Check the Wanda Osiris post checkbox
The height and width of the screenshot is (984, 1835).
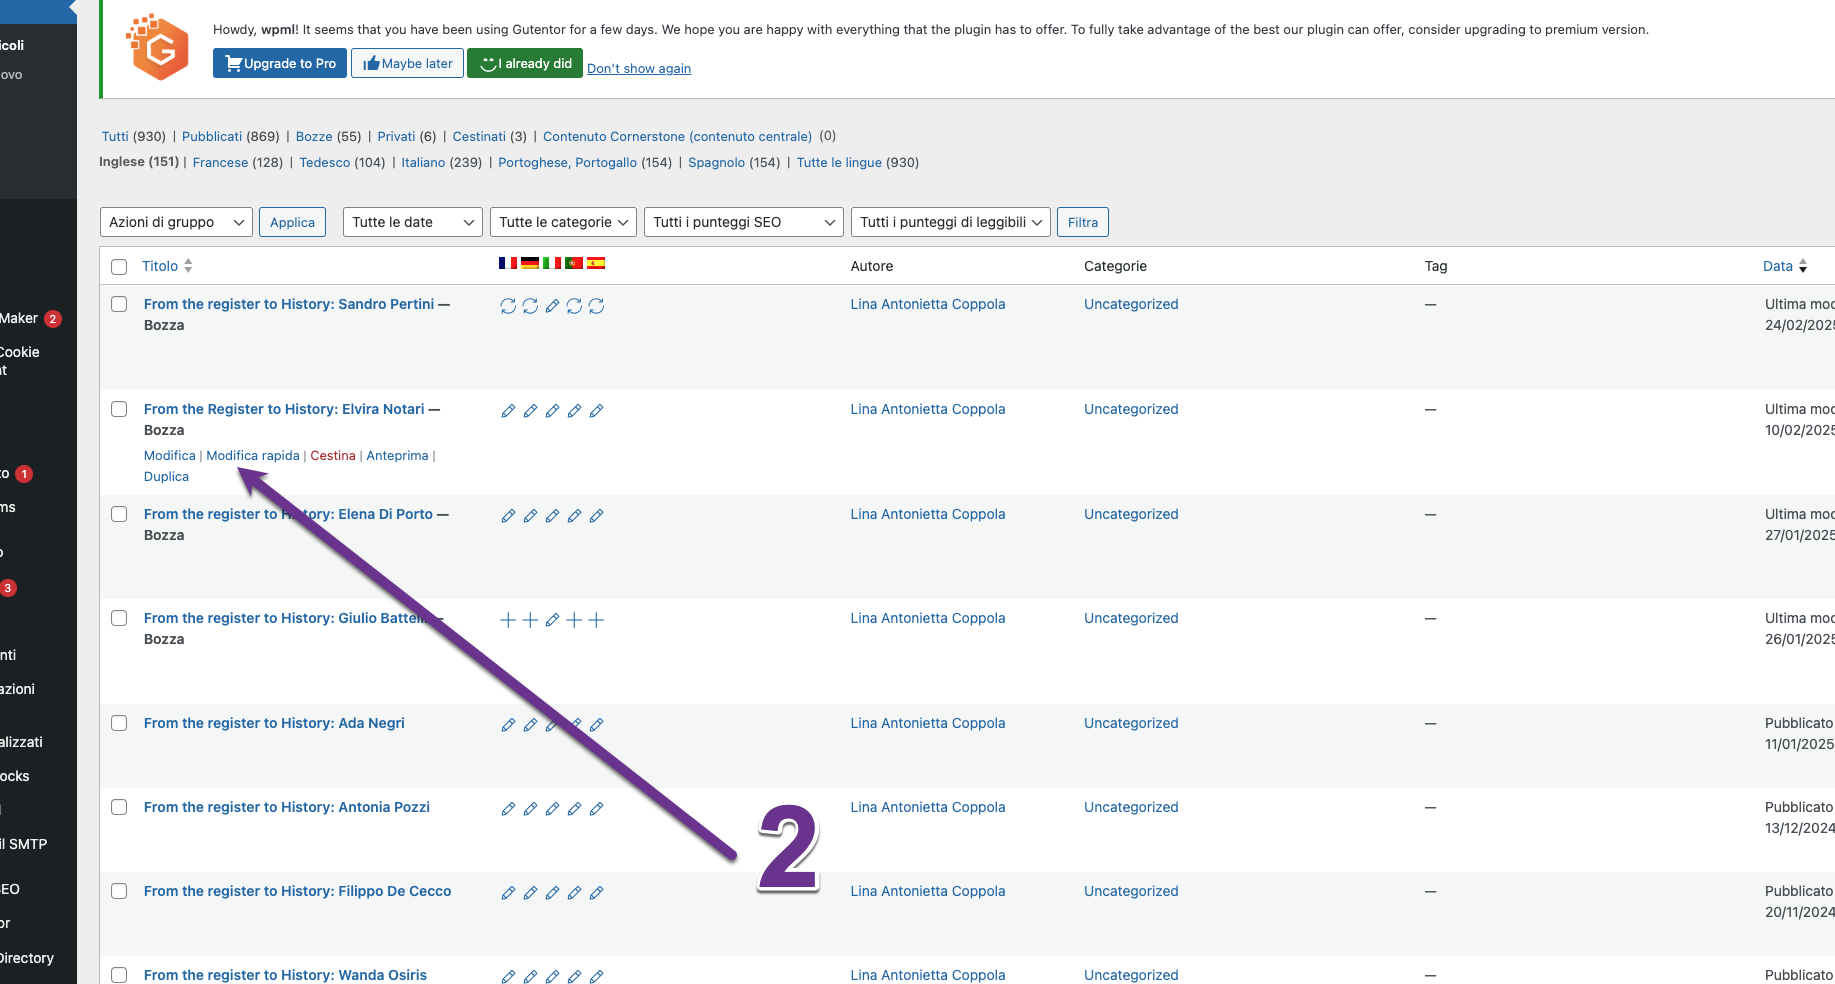tap(119, 975)
